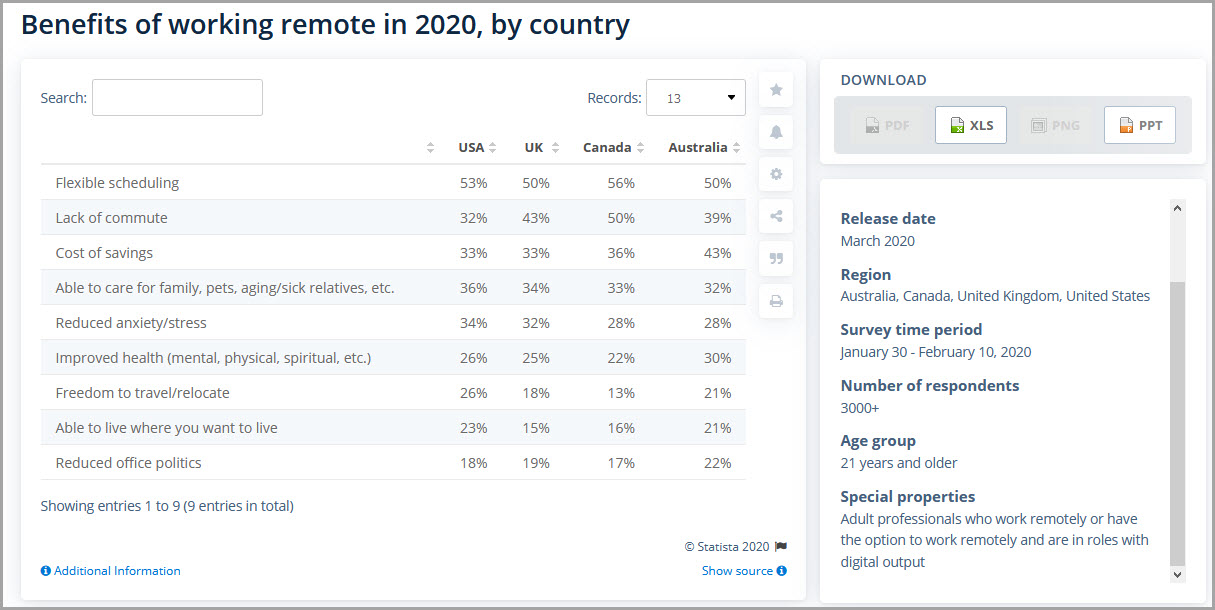1215x610 pixels.
Task: Open the gear settings icon
Action: [x=776, y=174]
